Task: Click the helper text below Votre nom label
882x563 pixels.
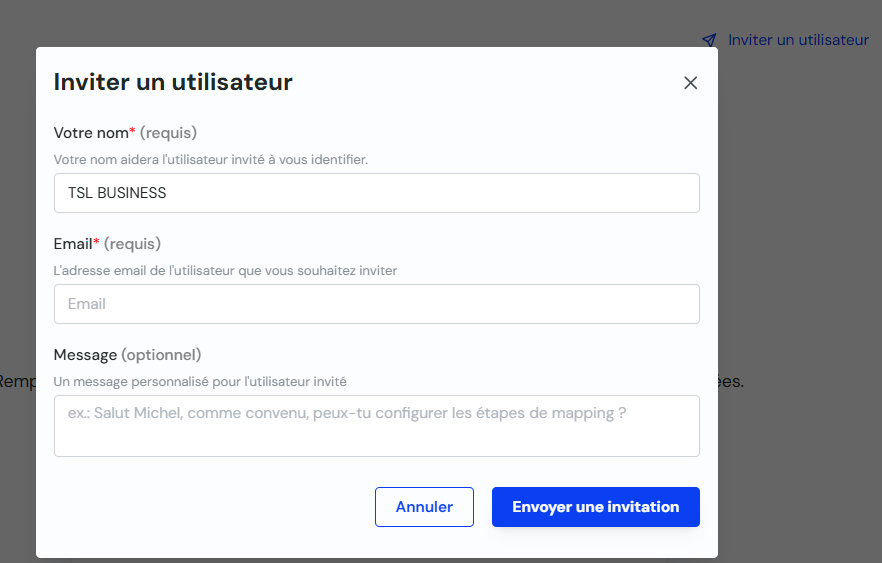Action: [211, 159]
